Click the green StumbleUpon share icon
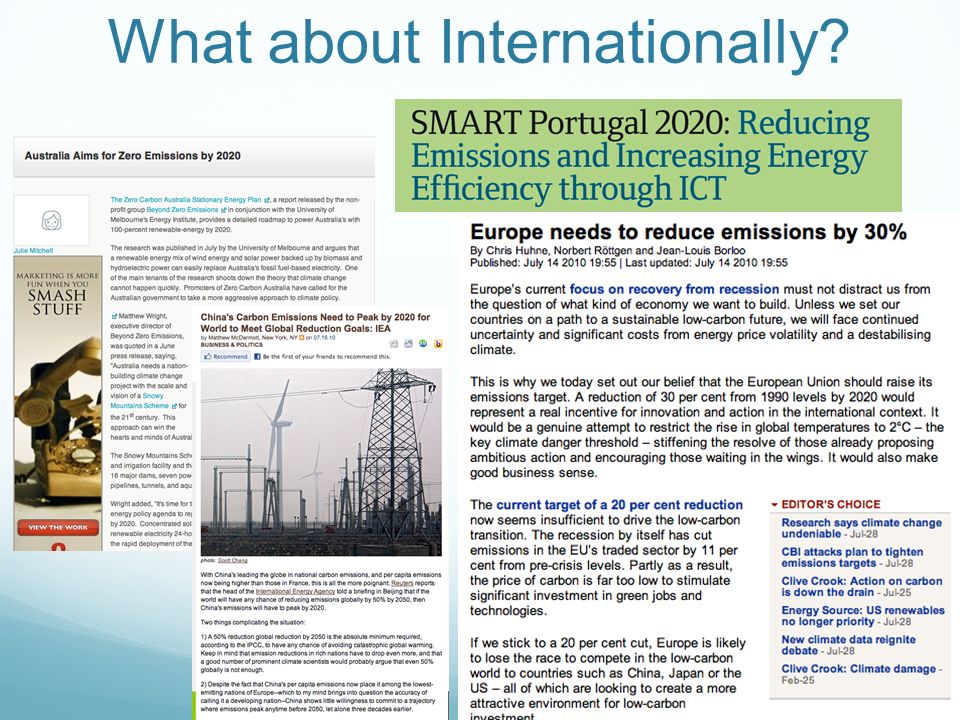960x720 pixels. pyautogui.click(x=423, y=343)
